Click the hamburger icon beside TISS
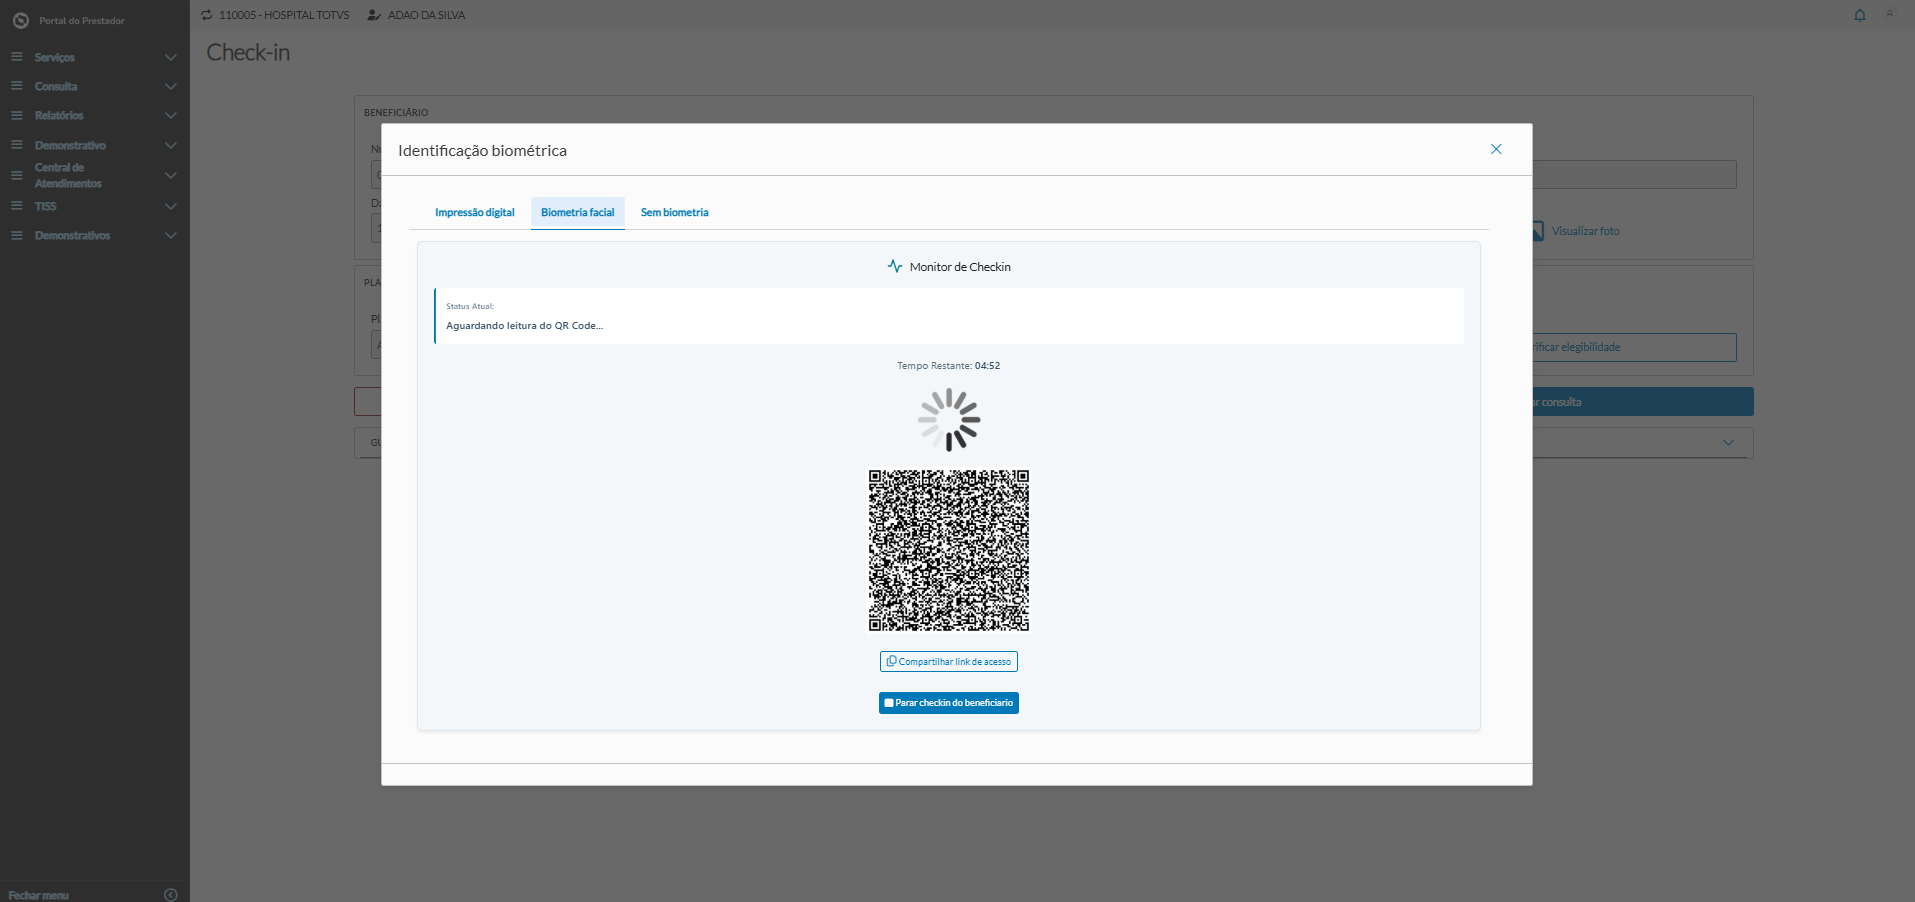Screen dimensions: 1915x902 coord(17,206)
